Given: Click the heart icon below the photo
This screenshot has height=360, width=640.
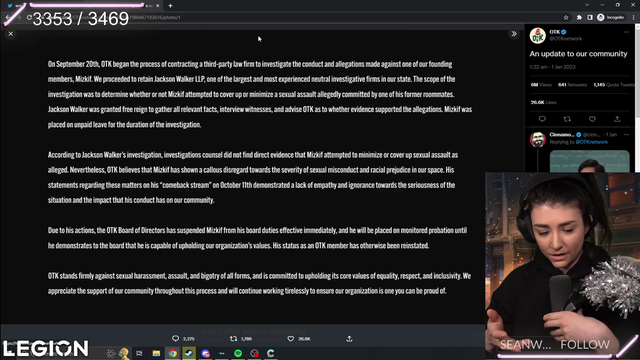Looking at the screenshot, I should click(x=291, y=338).
